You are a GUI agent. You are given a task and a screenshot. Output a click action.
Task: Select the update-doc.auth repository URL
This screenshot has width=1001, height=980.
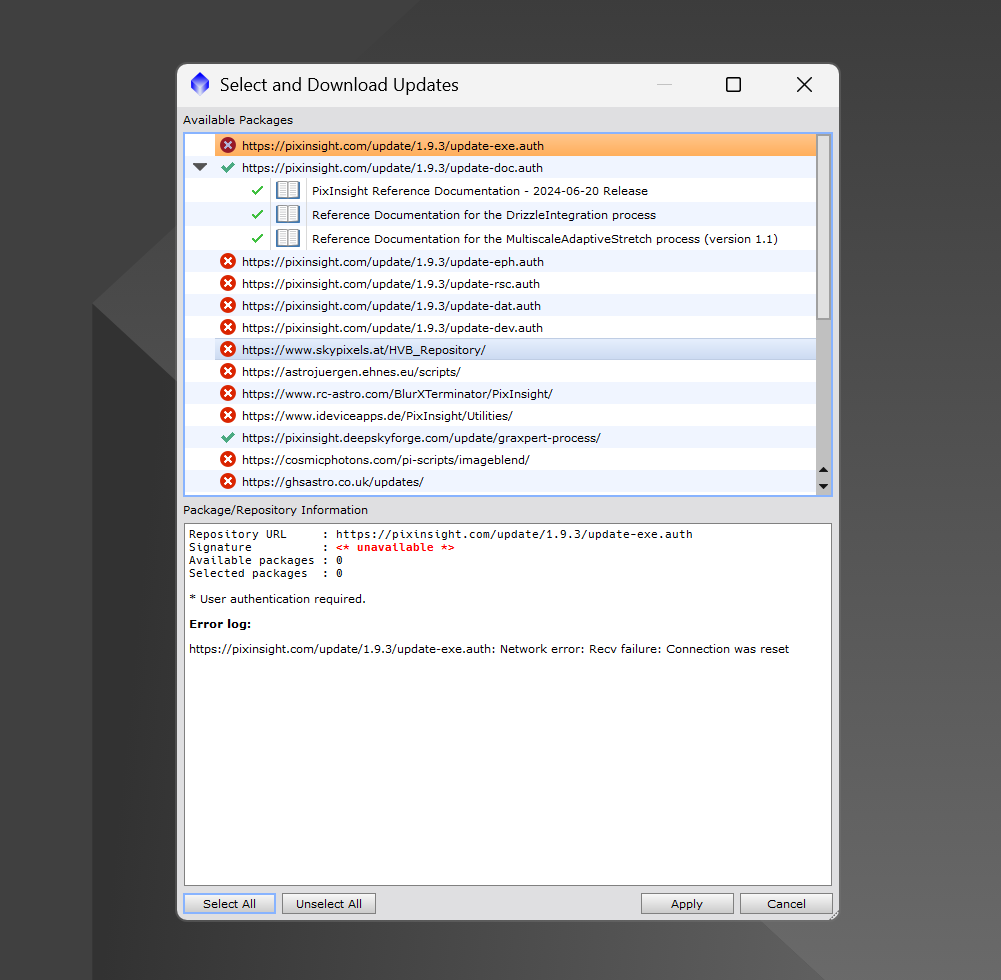point(392,168)
